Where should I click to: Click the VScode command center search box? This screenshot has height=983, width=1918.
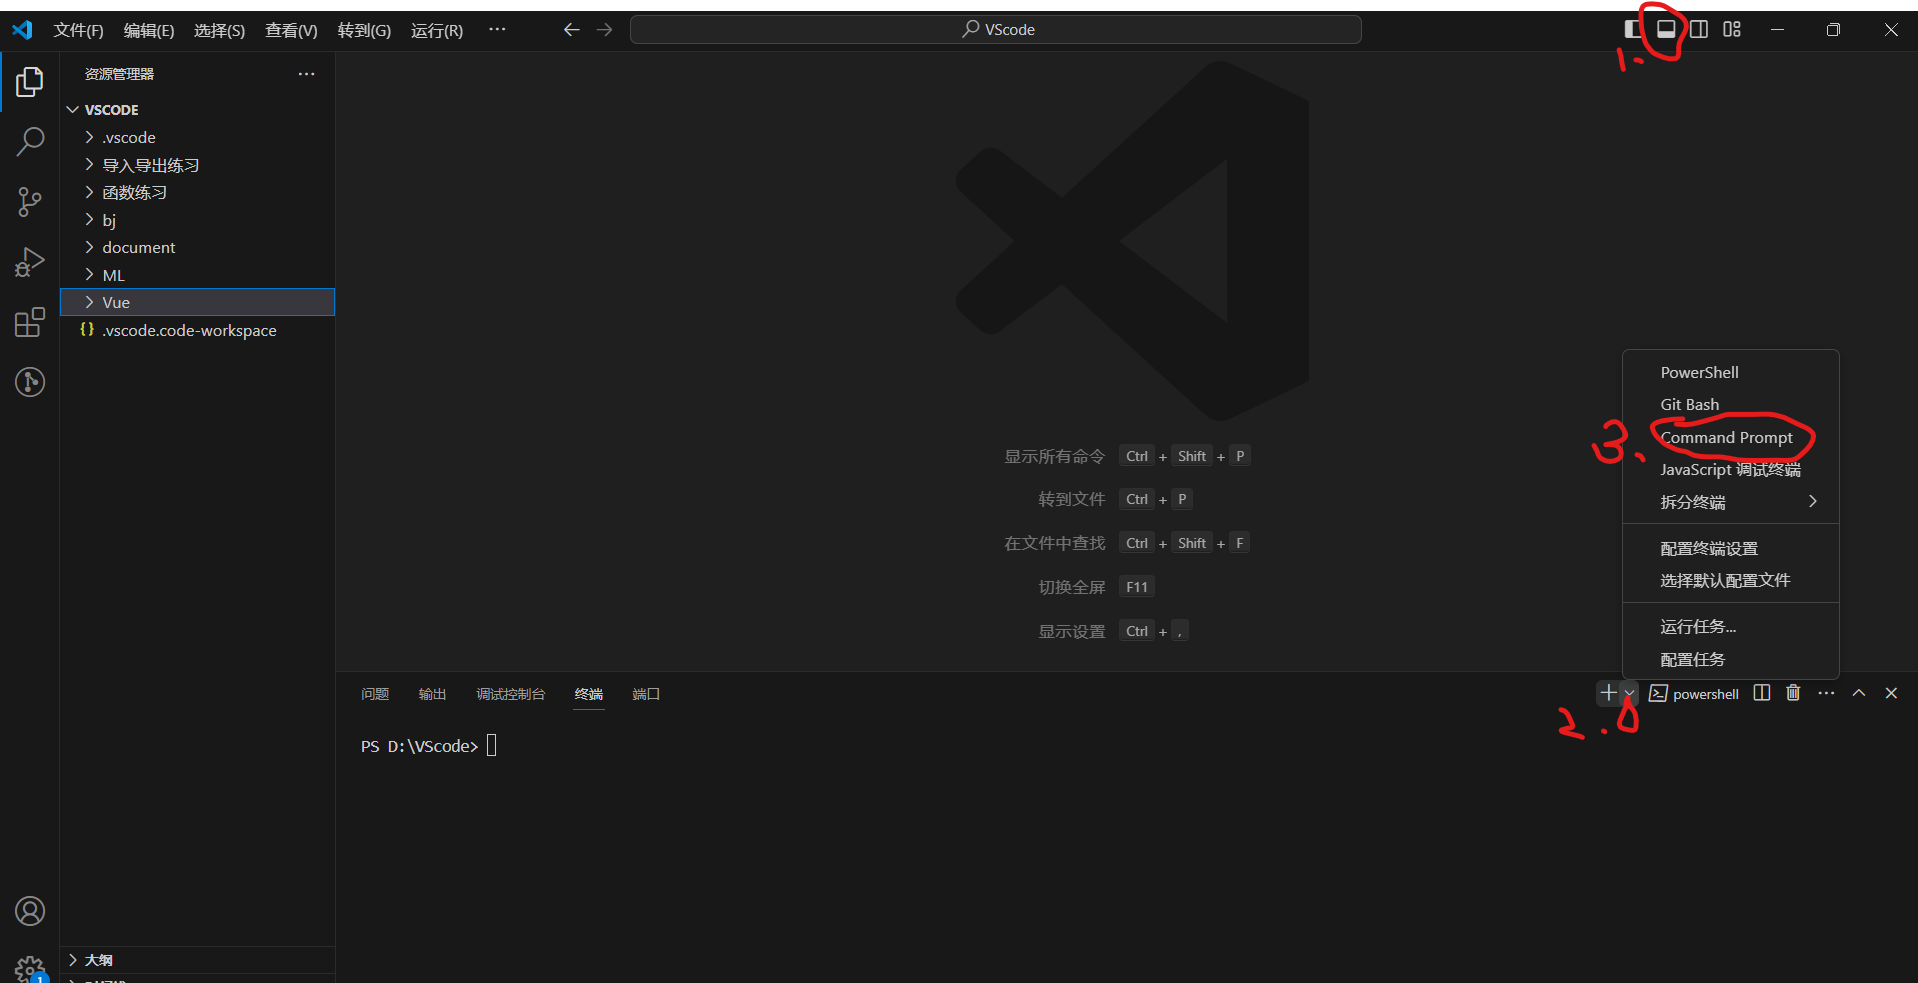point(995,30)
